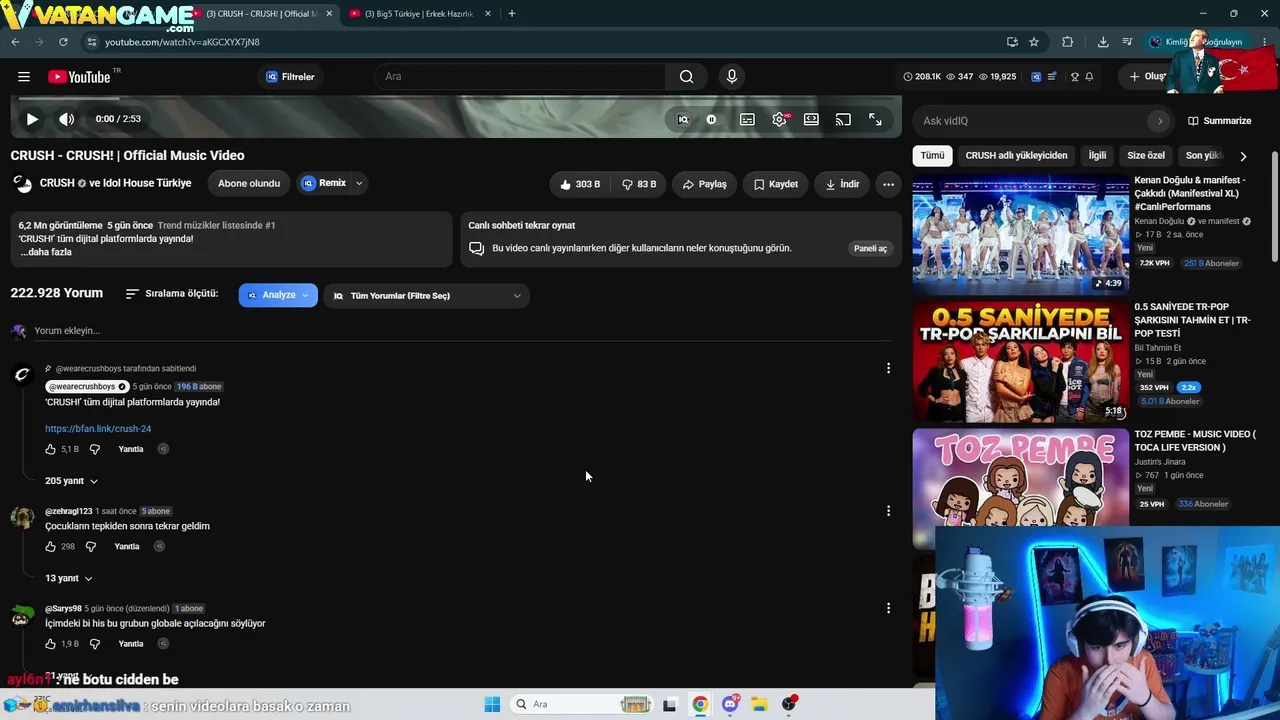
Task: Open video player settings gear
Action: 779,119
